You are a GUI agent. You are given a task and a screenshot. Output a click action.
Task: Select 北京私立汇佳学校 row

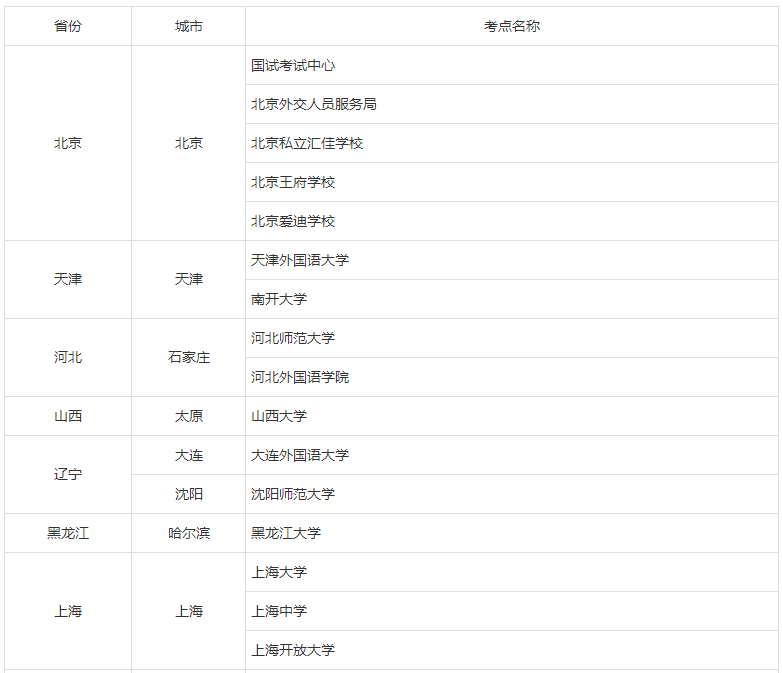click(x=512, y=143)
